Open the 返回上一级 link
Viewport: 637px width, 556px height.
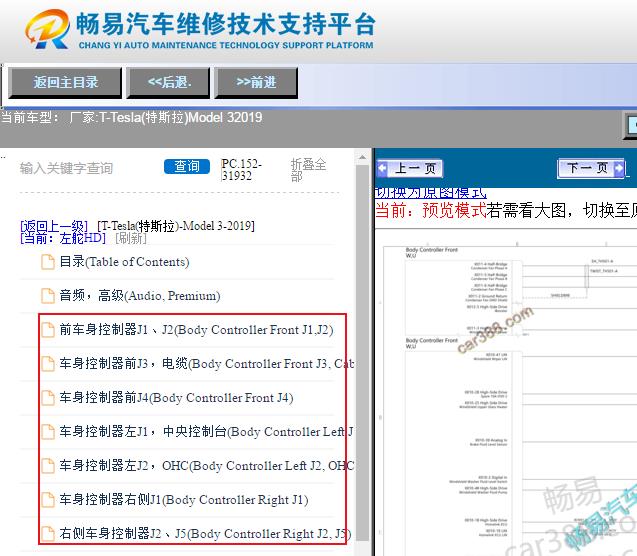[x=54, y=226]
